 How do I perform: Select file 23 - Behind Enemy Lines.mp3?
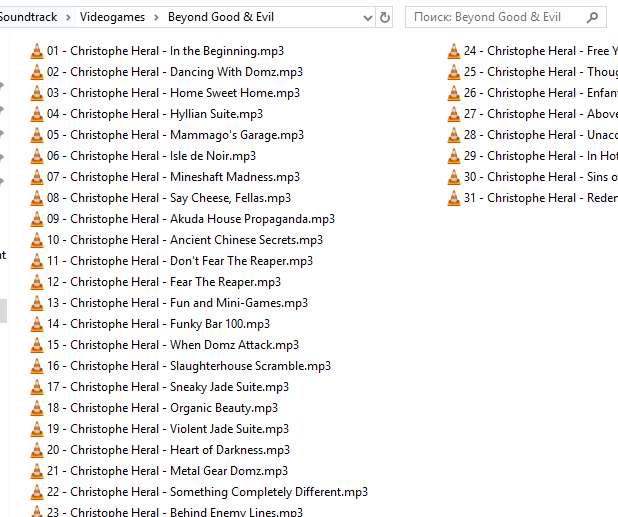[166, 511]
